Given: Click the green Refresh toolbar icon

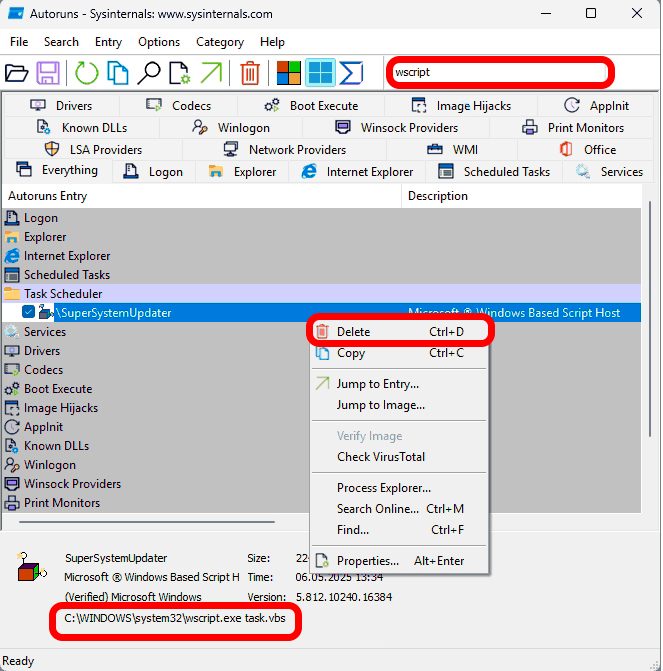Looking at the screenshot, I should [x=87, y=73].
